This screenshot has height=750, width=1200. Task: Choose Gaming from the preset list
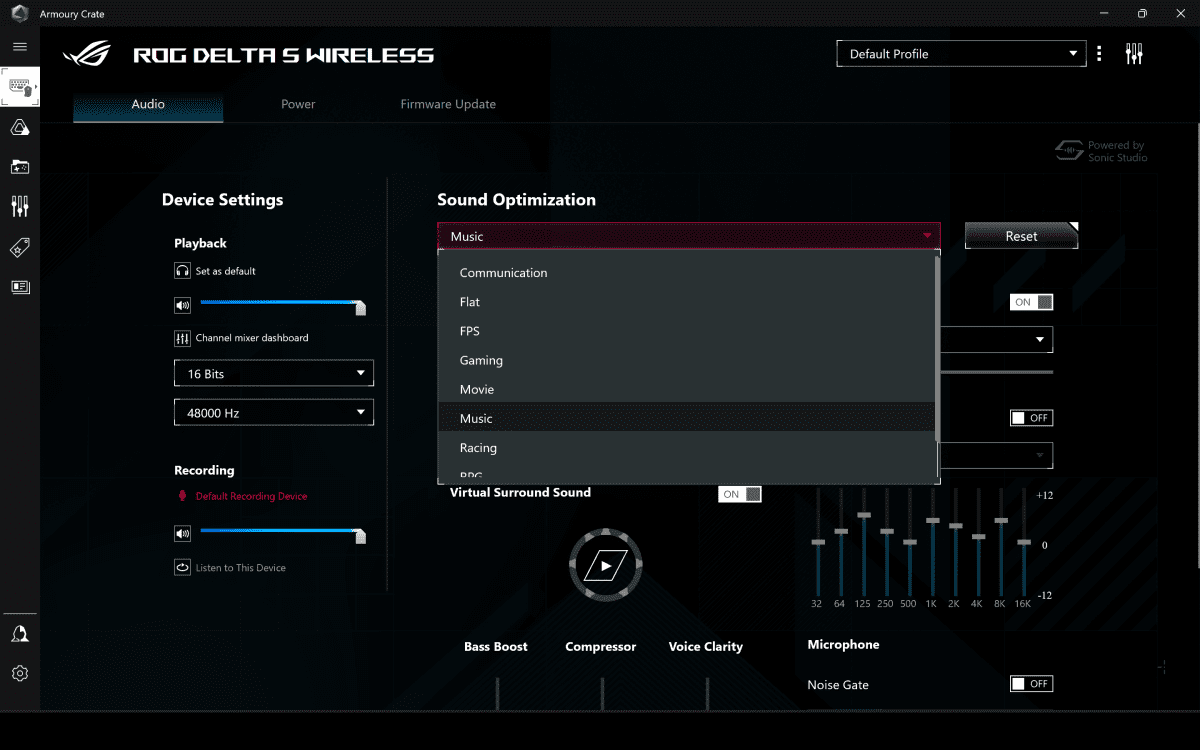686,360
